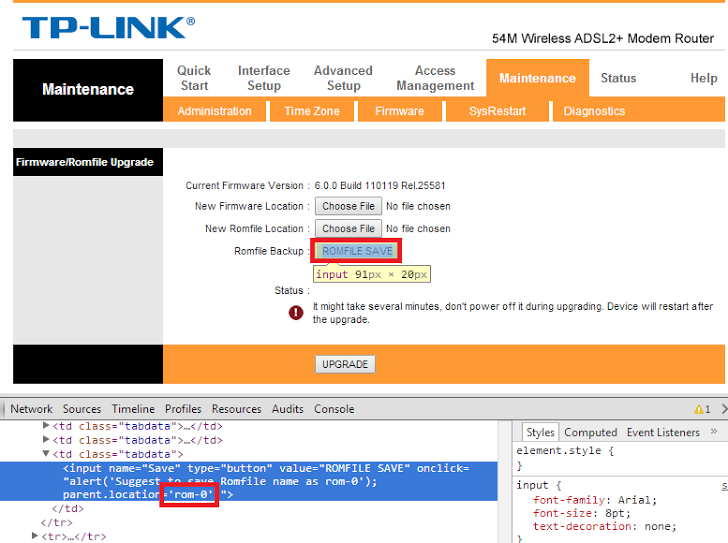Collapse the opened td tabdata node
728x543 pixels.
46,454
